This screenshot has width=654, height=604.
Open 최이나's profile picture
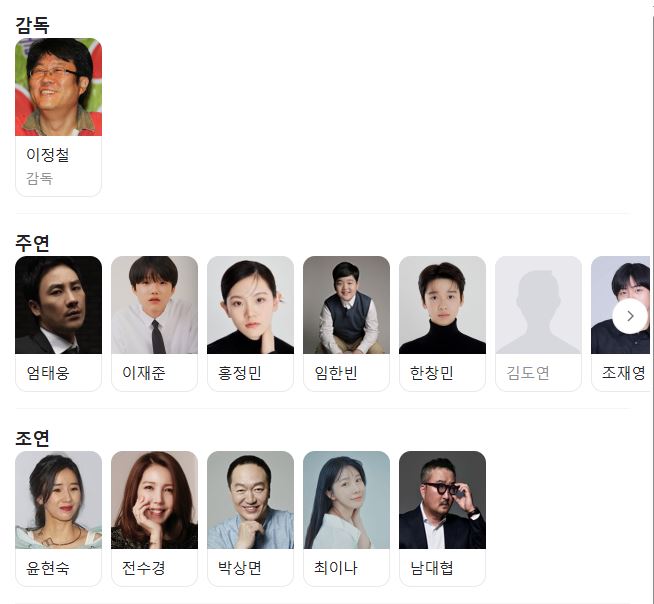point(346,500)
